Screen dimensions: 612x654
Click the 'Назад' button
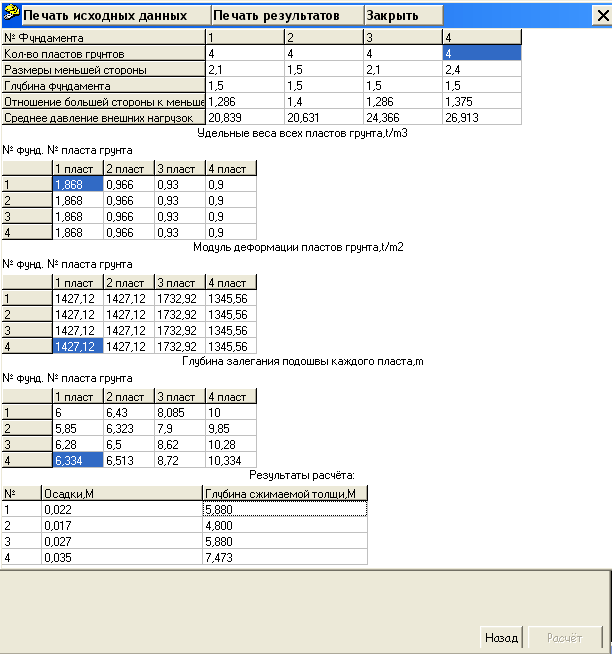pos(501,638)
